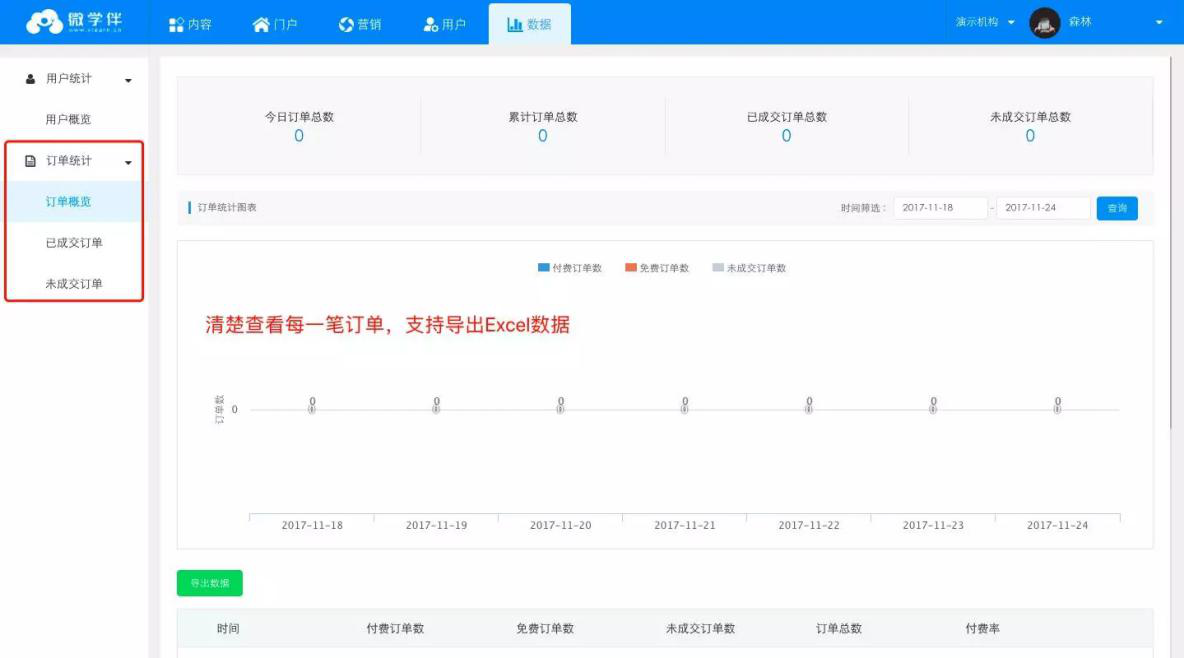Click the 已成交订单总数 value
This screenshot has width=1184, height=658.
coord(786,136)
